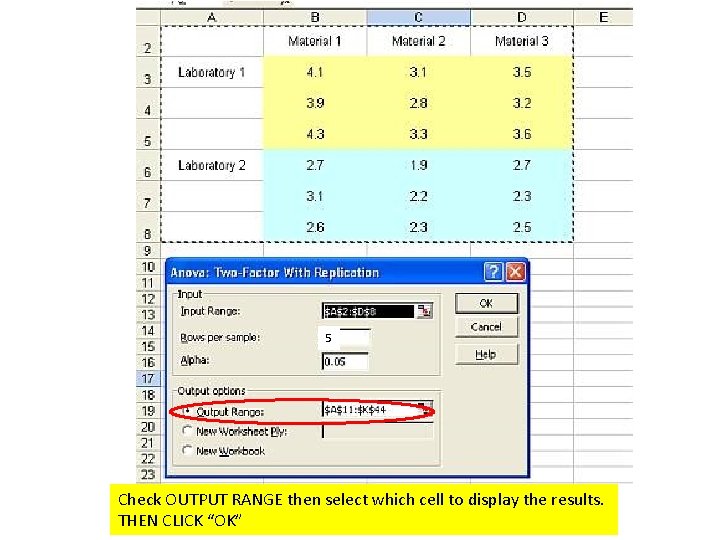Click cell with value 3.3

[x=418, y=134]
